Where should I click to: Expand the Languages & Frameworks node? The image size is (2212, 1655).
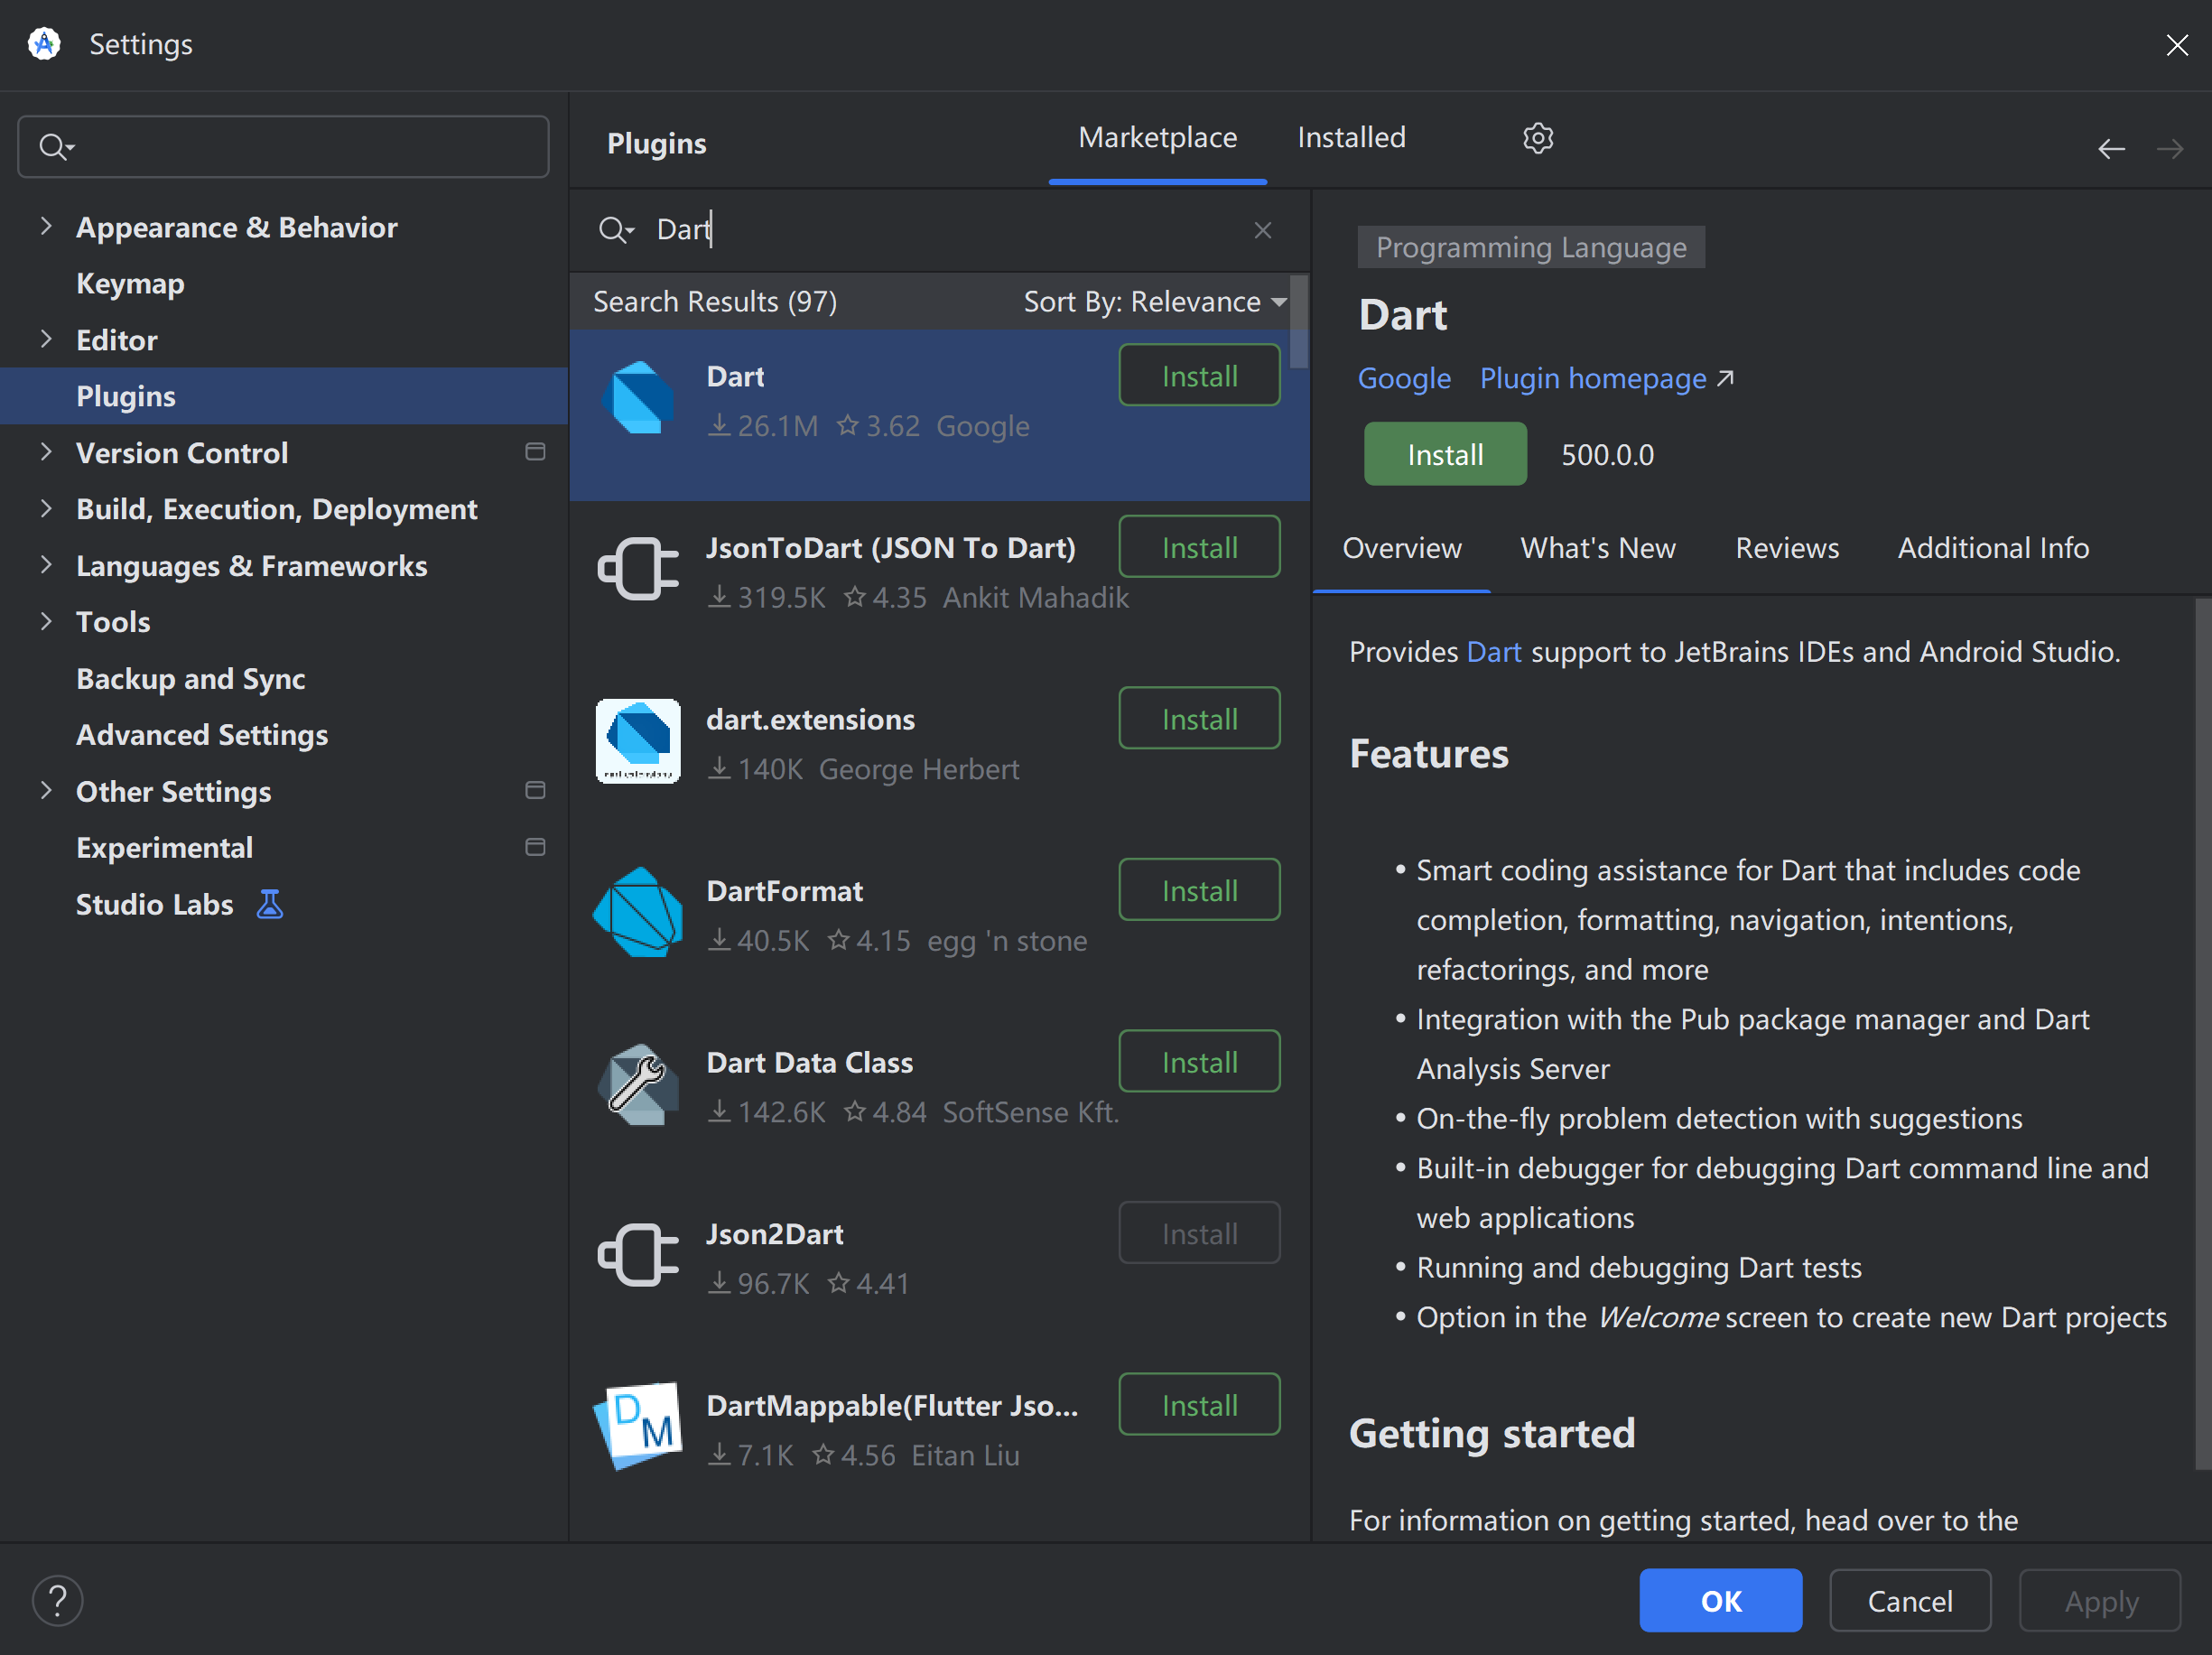point(46,565)
